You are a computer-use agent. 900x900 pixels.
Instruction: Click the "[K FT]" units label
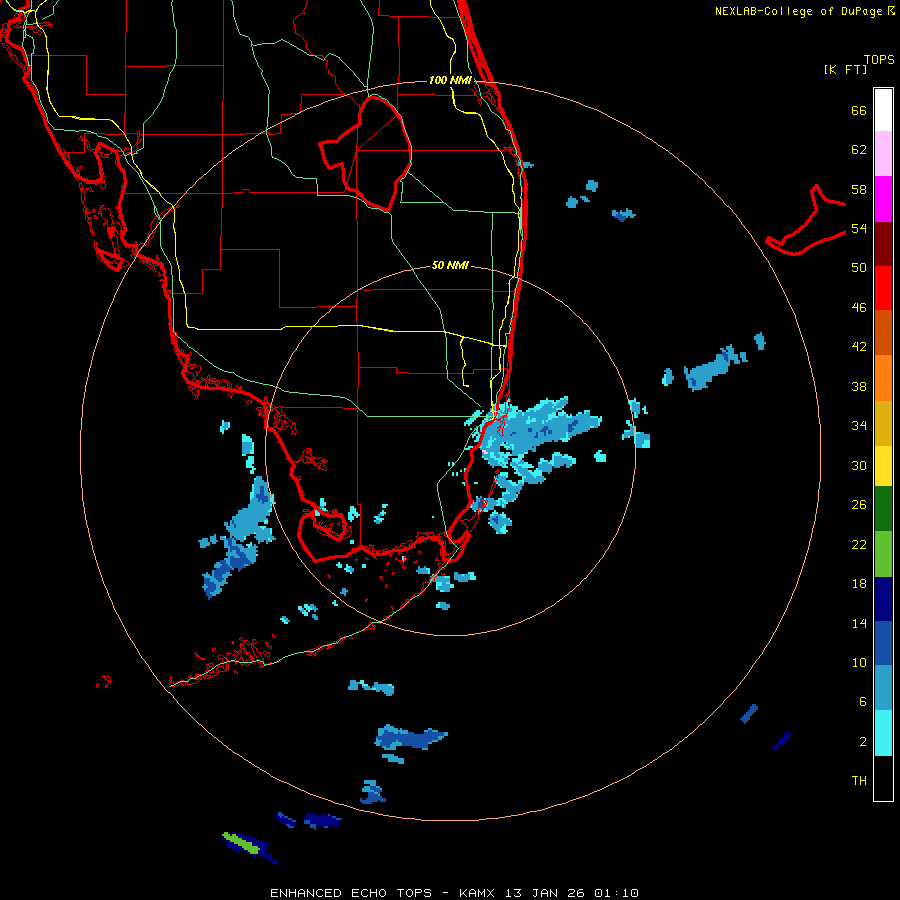coord(845,69)
